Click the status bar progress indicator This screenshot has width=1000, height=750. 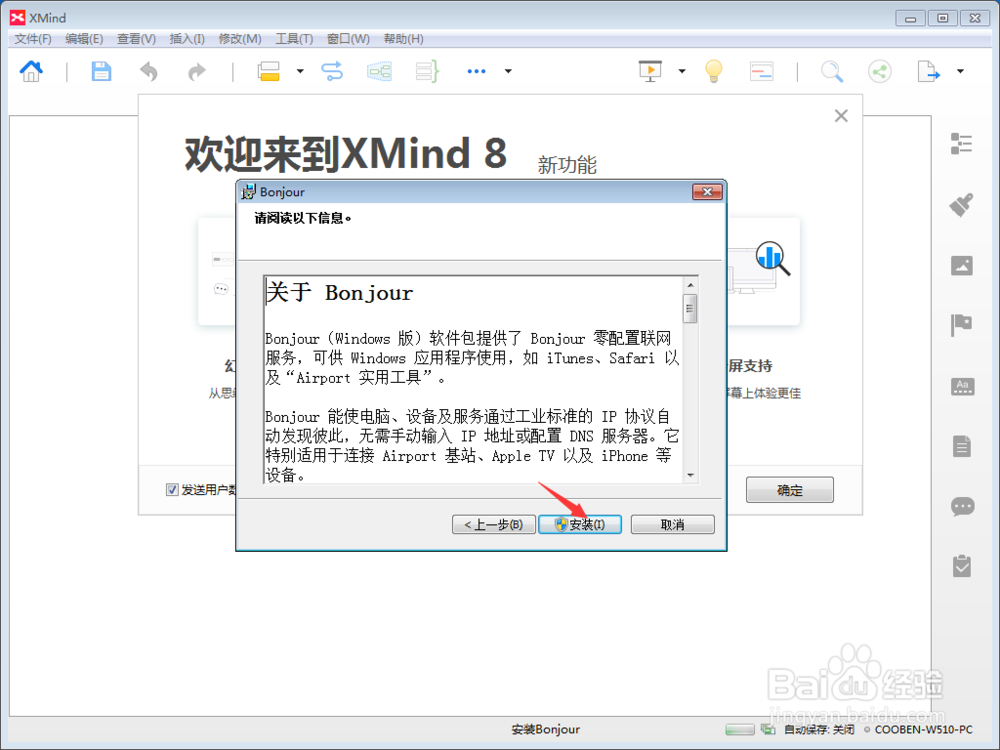pos(740,729)
